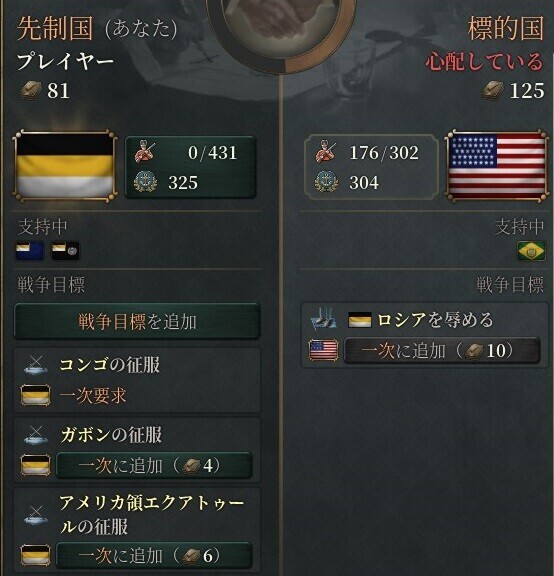Click the Russian tricolor flag of the initiator
The width and height of the screenshot is (554, 576).
[x=65, y=166]
